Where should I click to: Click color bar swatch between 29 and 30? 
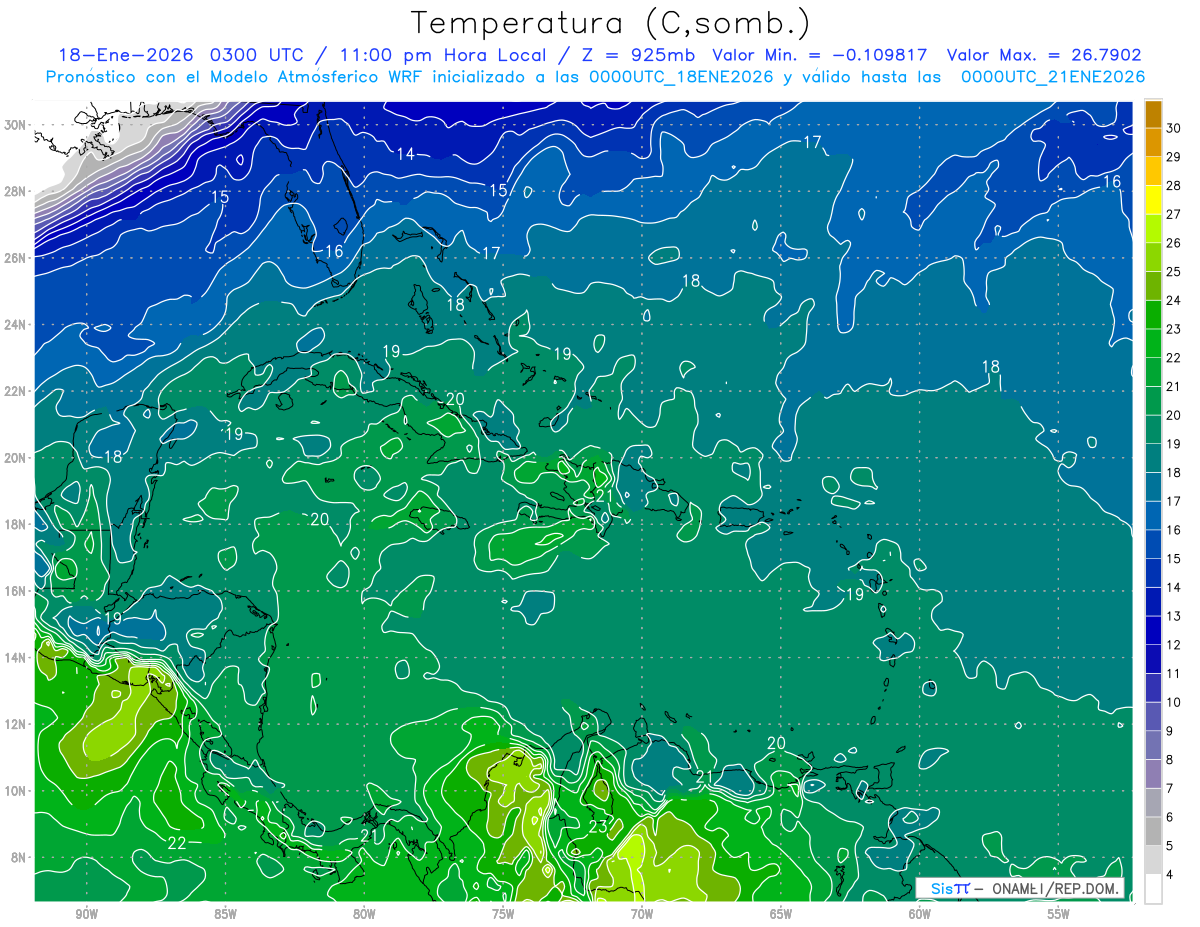[1153, 141]
